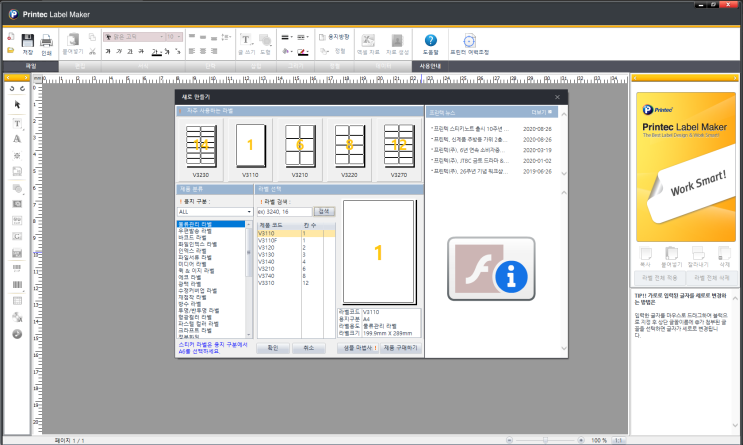Open the font size 10 dropdown
Screen dimensions: 743x445
click(179, 36)
